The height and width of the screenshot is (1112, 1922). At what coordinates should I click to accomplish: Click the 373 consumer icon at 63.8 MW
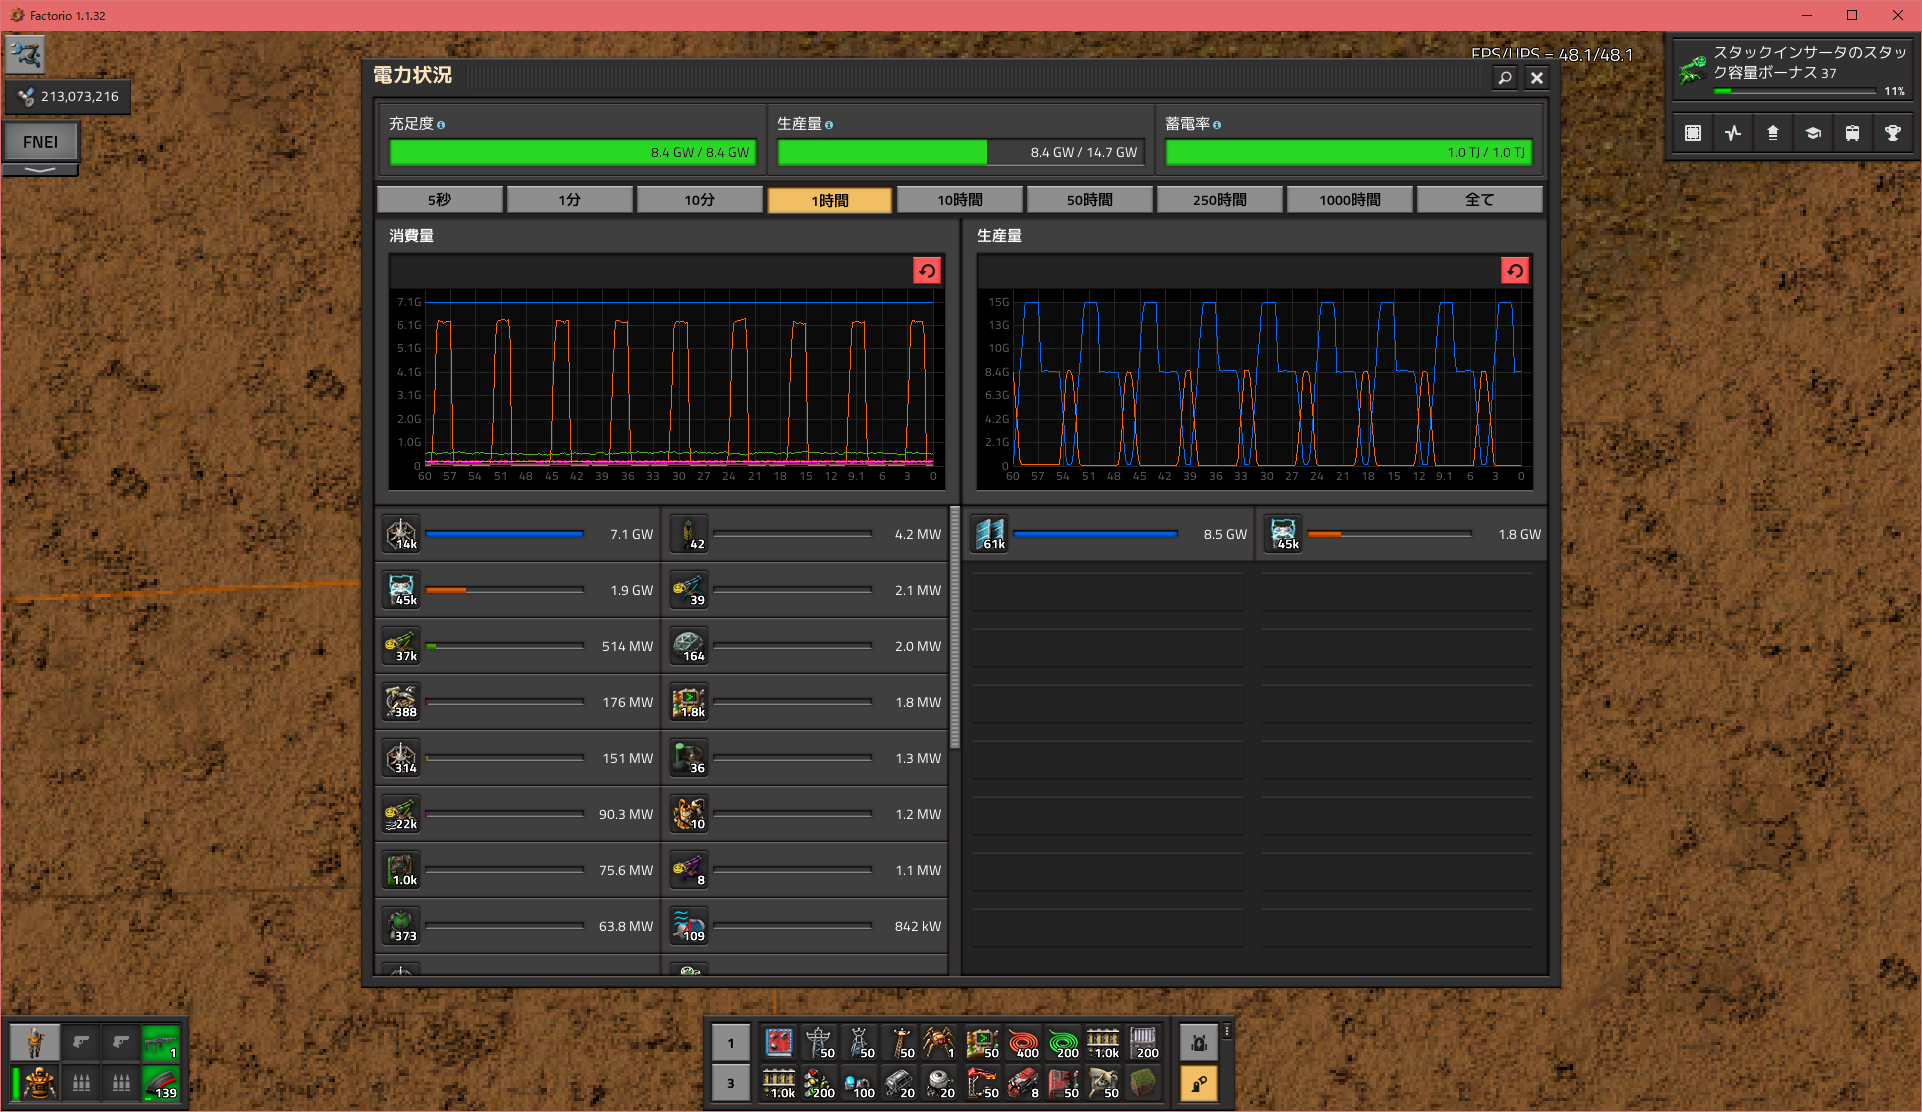pyautogui.click(x=402, y=926)
